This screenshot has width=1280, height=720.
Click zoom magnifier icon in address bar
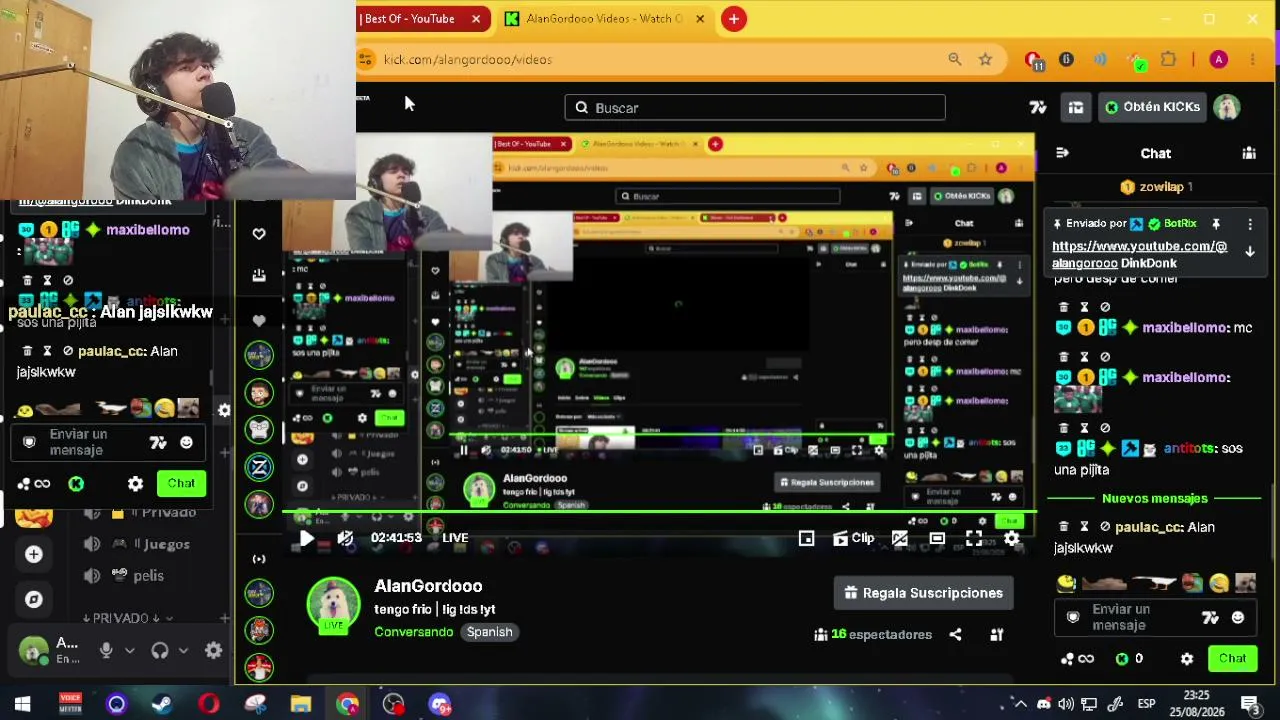[x=955, y=59]
